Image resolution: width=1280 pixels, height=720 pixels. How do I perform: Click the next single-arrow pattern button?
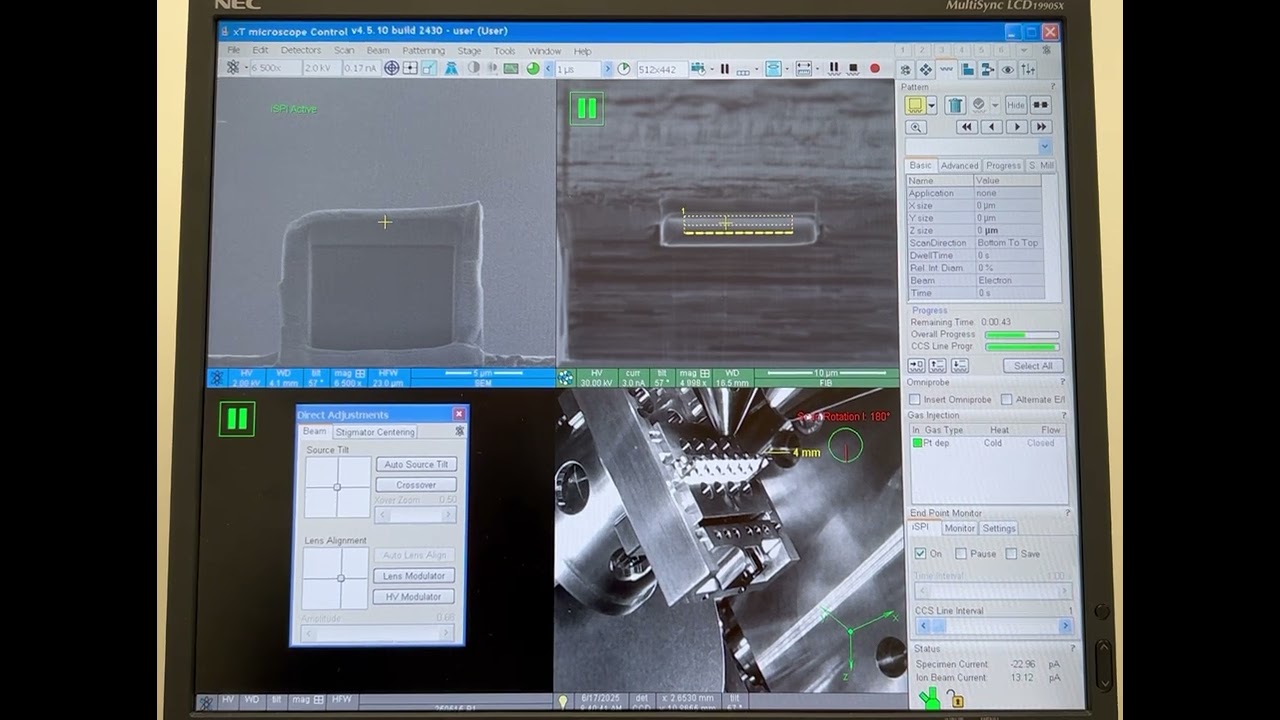click(1017, 127)
